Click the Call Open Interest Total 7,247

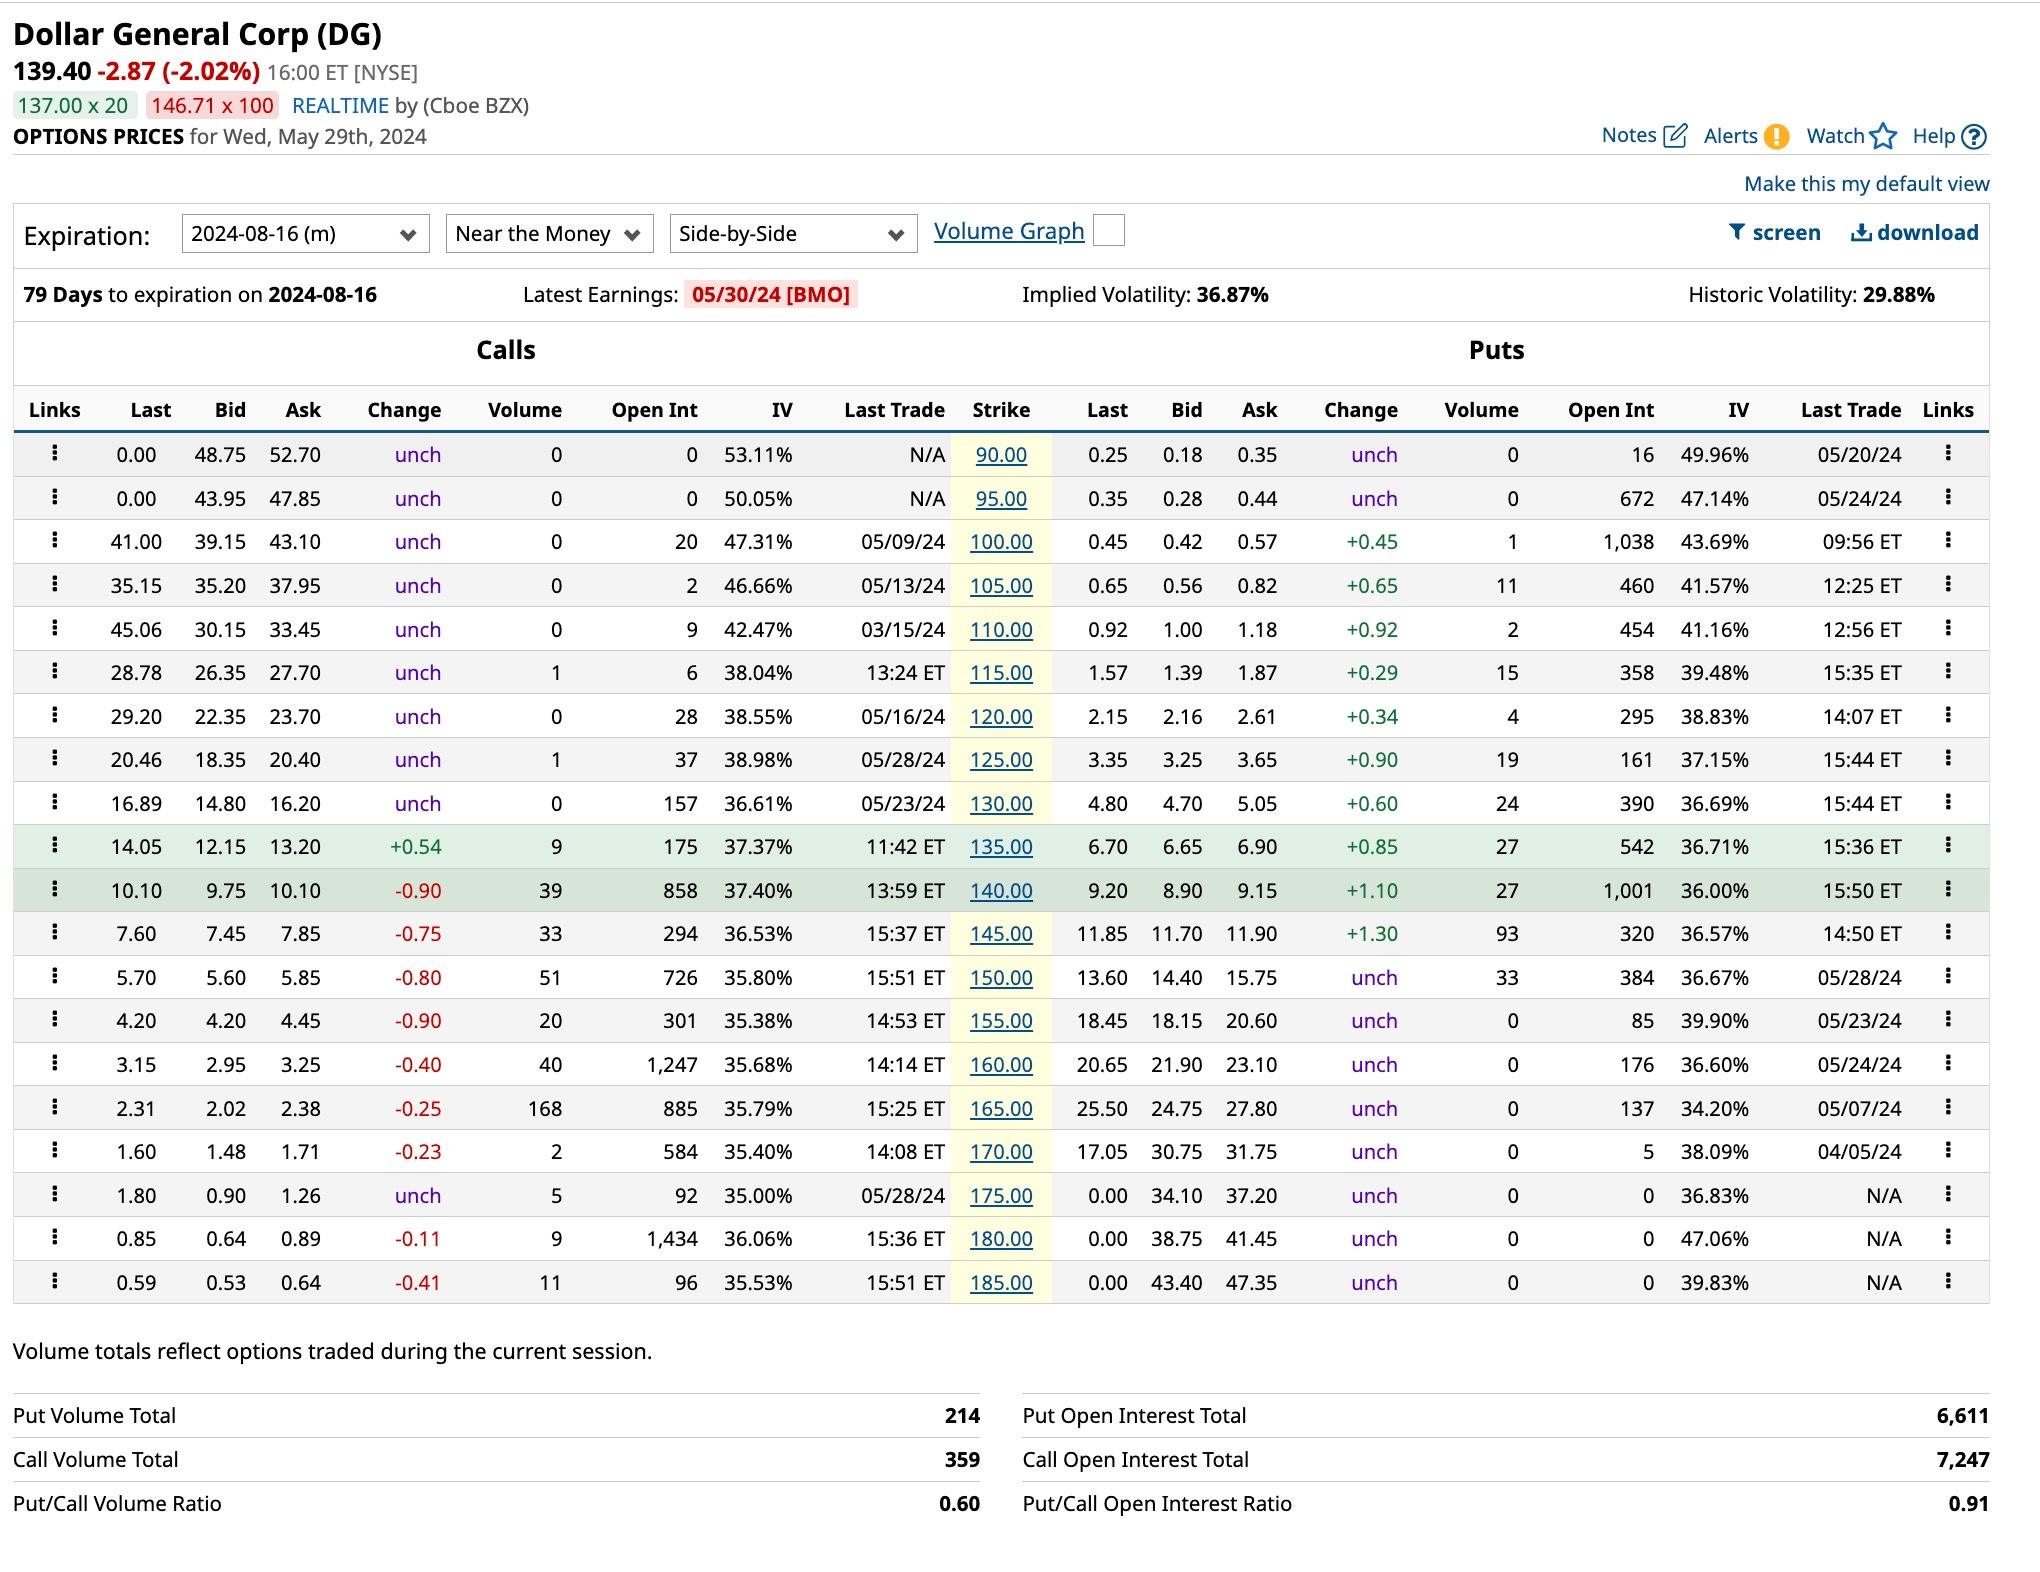click(1962, 1460)
